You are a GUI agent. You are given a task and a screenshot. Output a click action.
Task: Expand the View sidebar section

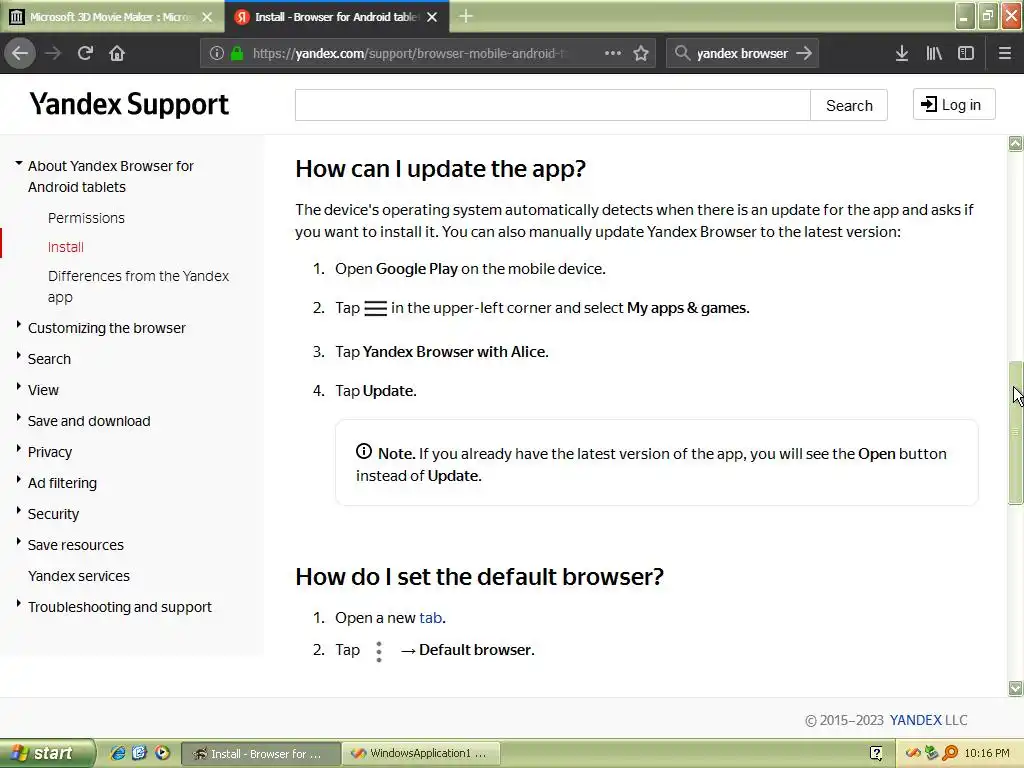pos(43,390)
